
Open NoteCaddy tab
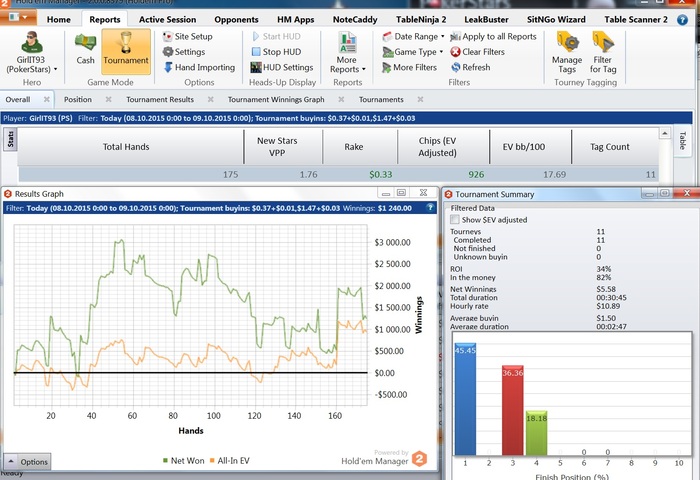click(x=355, y=20)
